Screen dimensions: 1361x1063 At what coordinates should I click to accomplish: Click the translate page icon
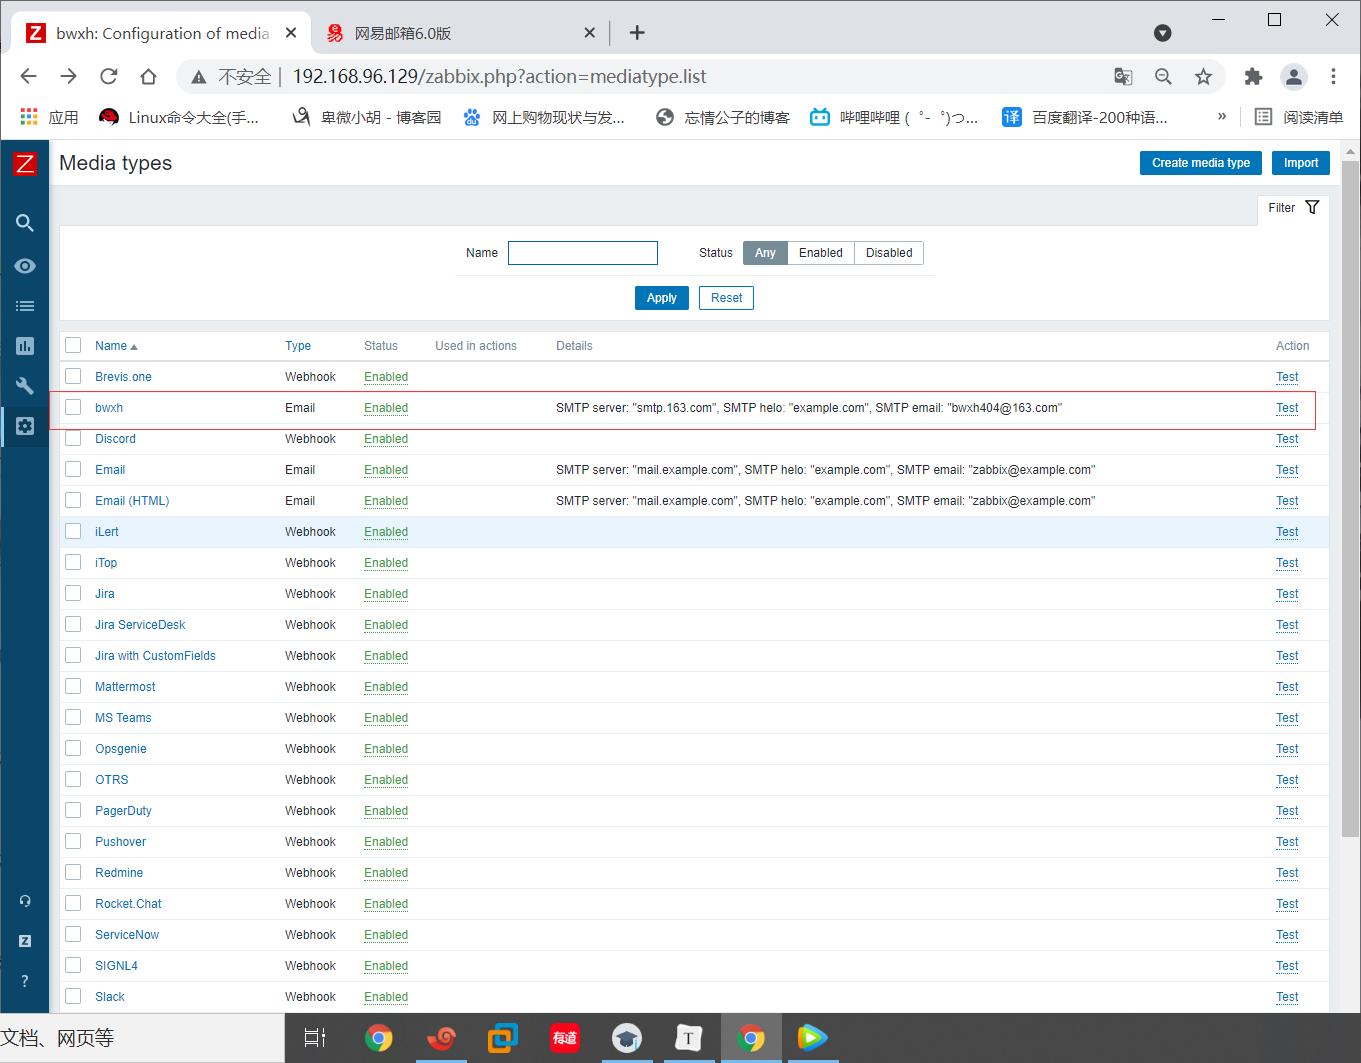(x=1123, y=76)
